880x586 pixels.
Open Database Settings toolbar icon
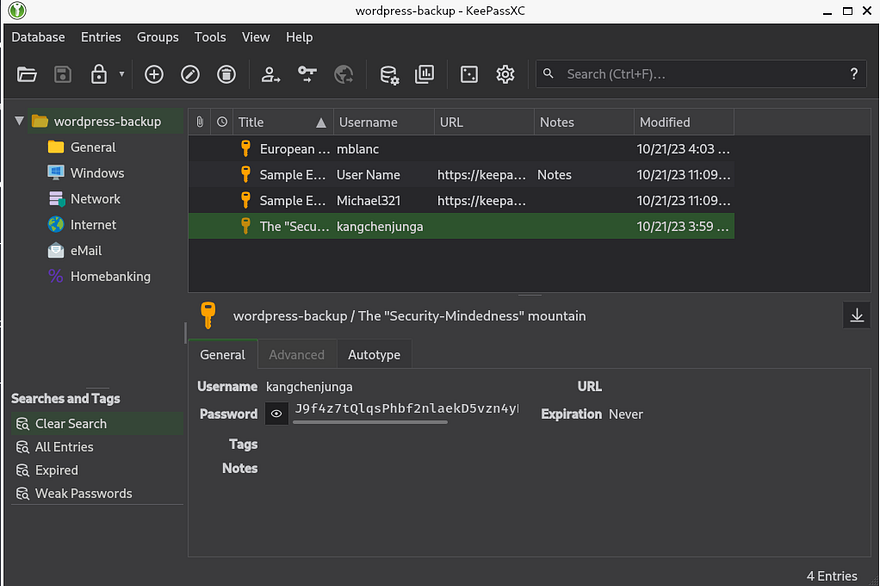click(x=389, y=74)
